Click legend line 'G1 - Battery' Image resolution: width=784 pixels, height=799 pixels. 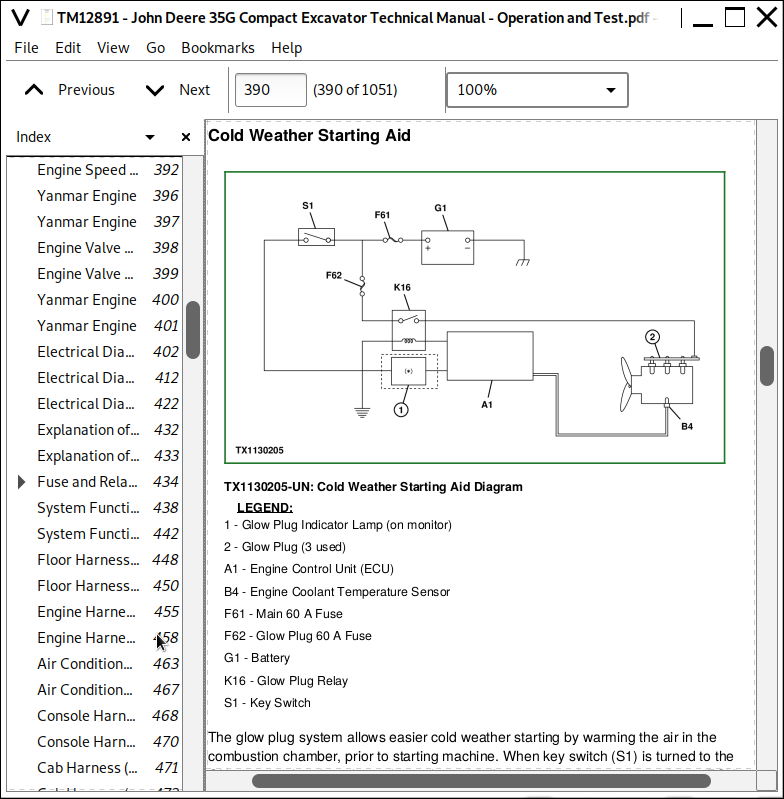click(x=257, y=658)
